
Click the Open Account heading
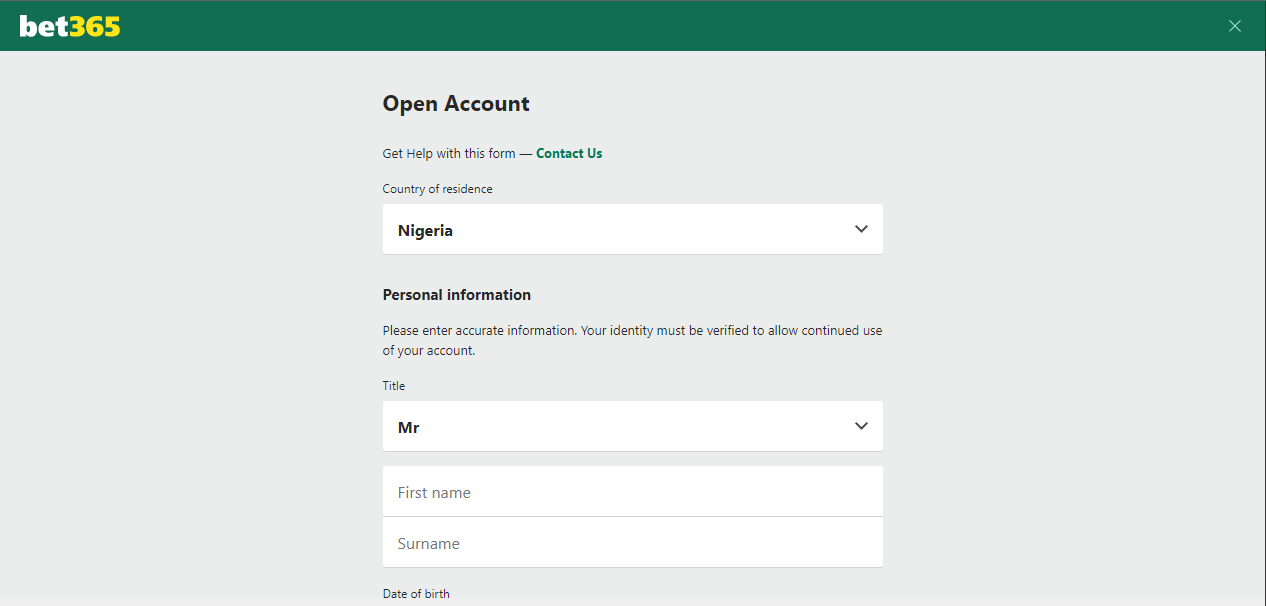point(456,104)
